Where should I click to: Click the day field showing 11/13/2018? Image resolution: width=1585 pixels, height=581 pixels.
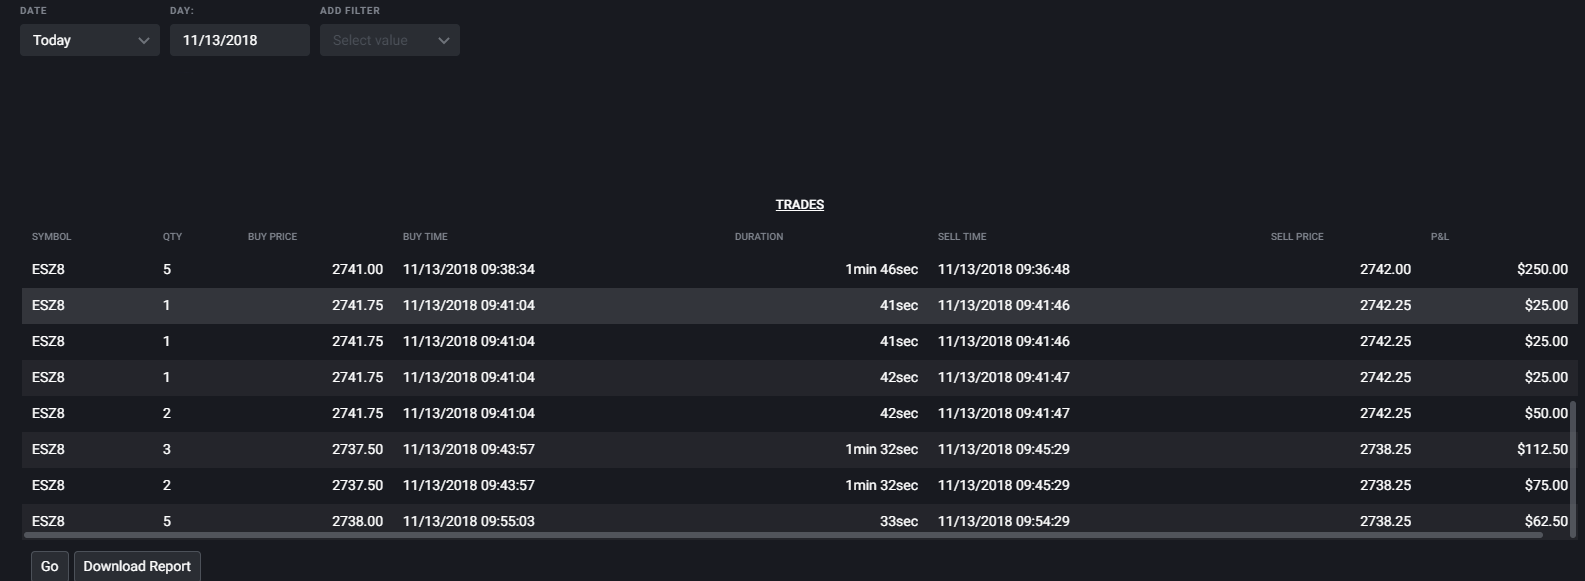[x=239, y=40]
